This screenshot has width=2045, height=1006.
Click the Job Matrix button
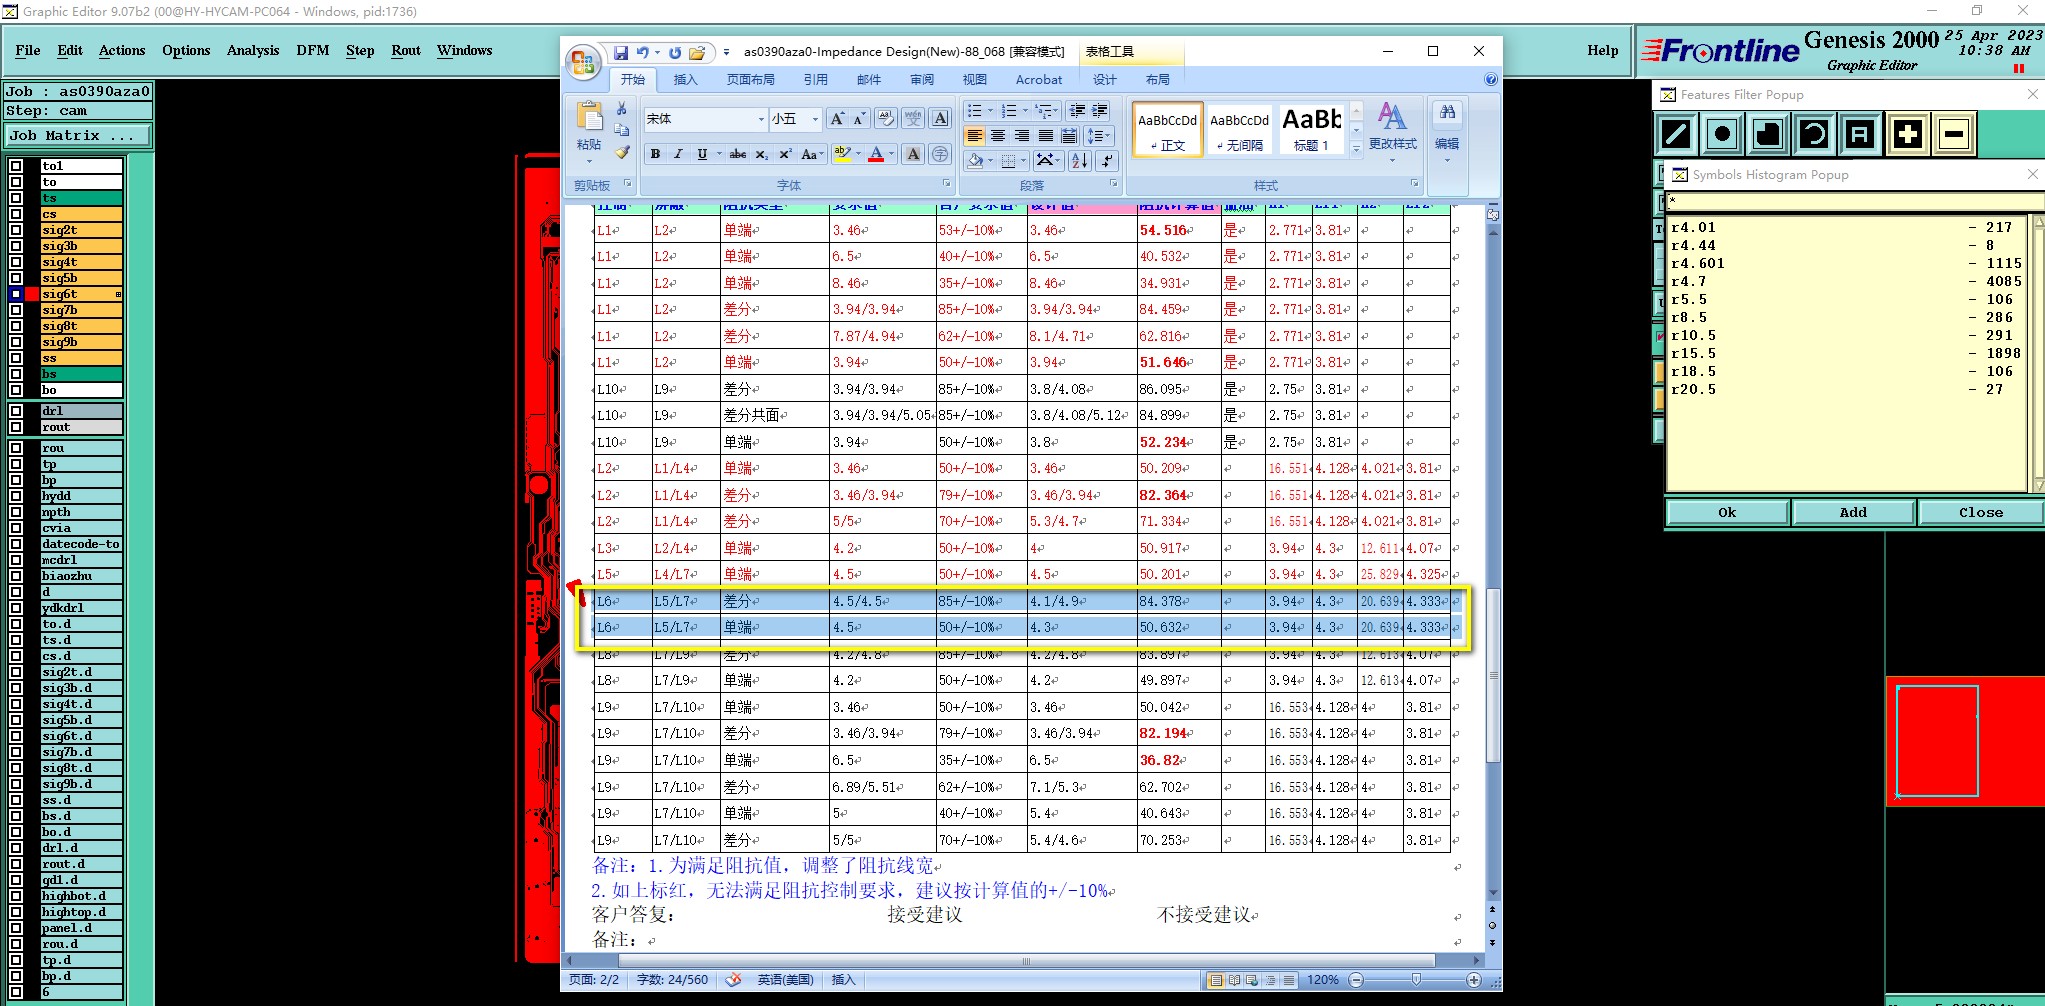pyautogui.click(x=78, y=135)
